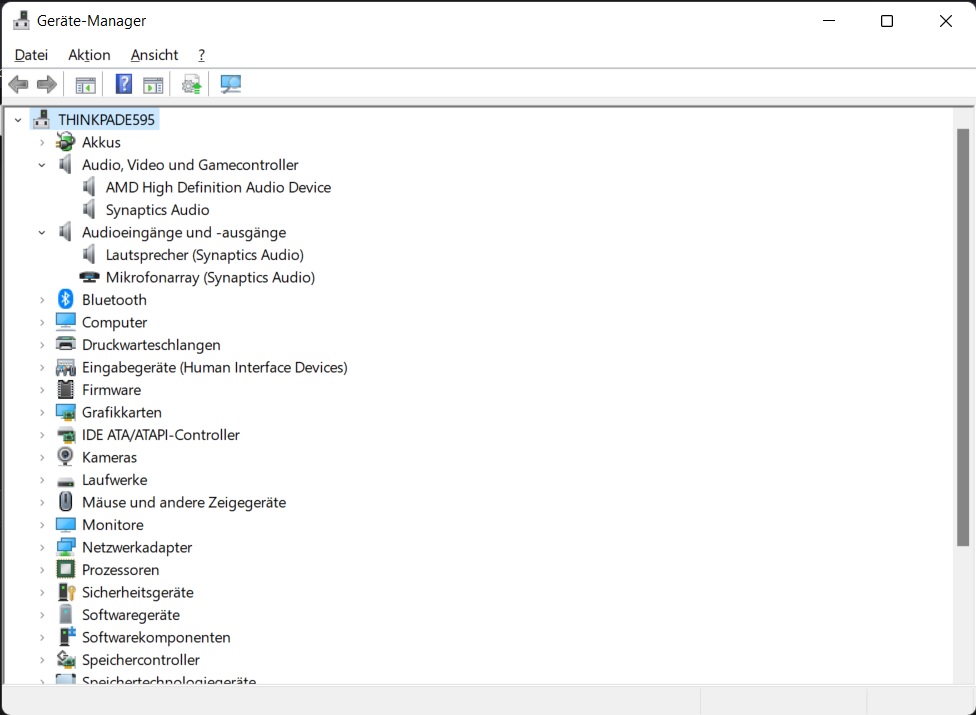Screen dimensions: 976x715
Task: Expand the Grafikkarten category chevron
Action: click(42, 413)
